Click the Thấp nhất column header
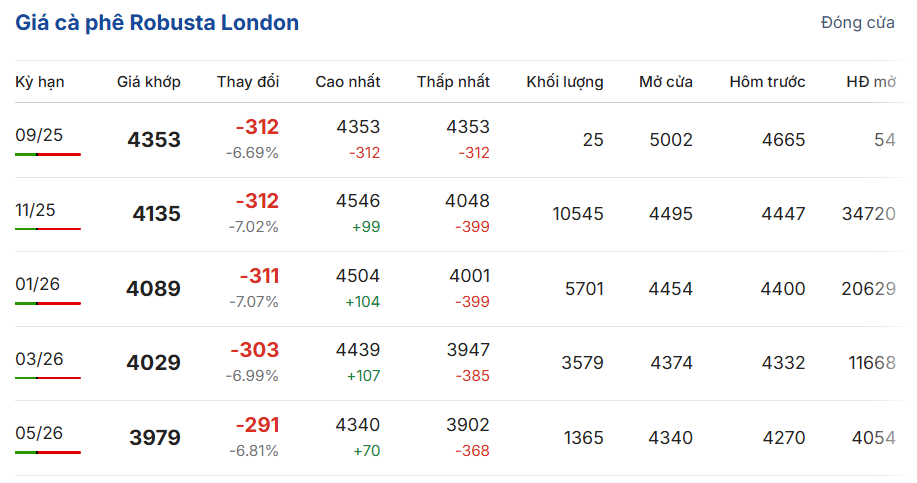The image size is (917, 483). click(x=453, y=82)
